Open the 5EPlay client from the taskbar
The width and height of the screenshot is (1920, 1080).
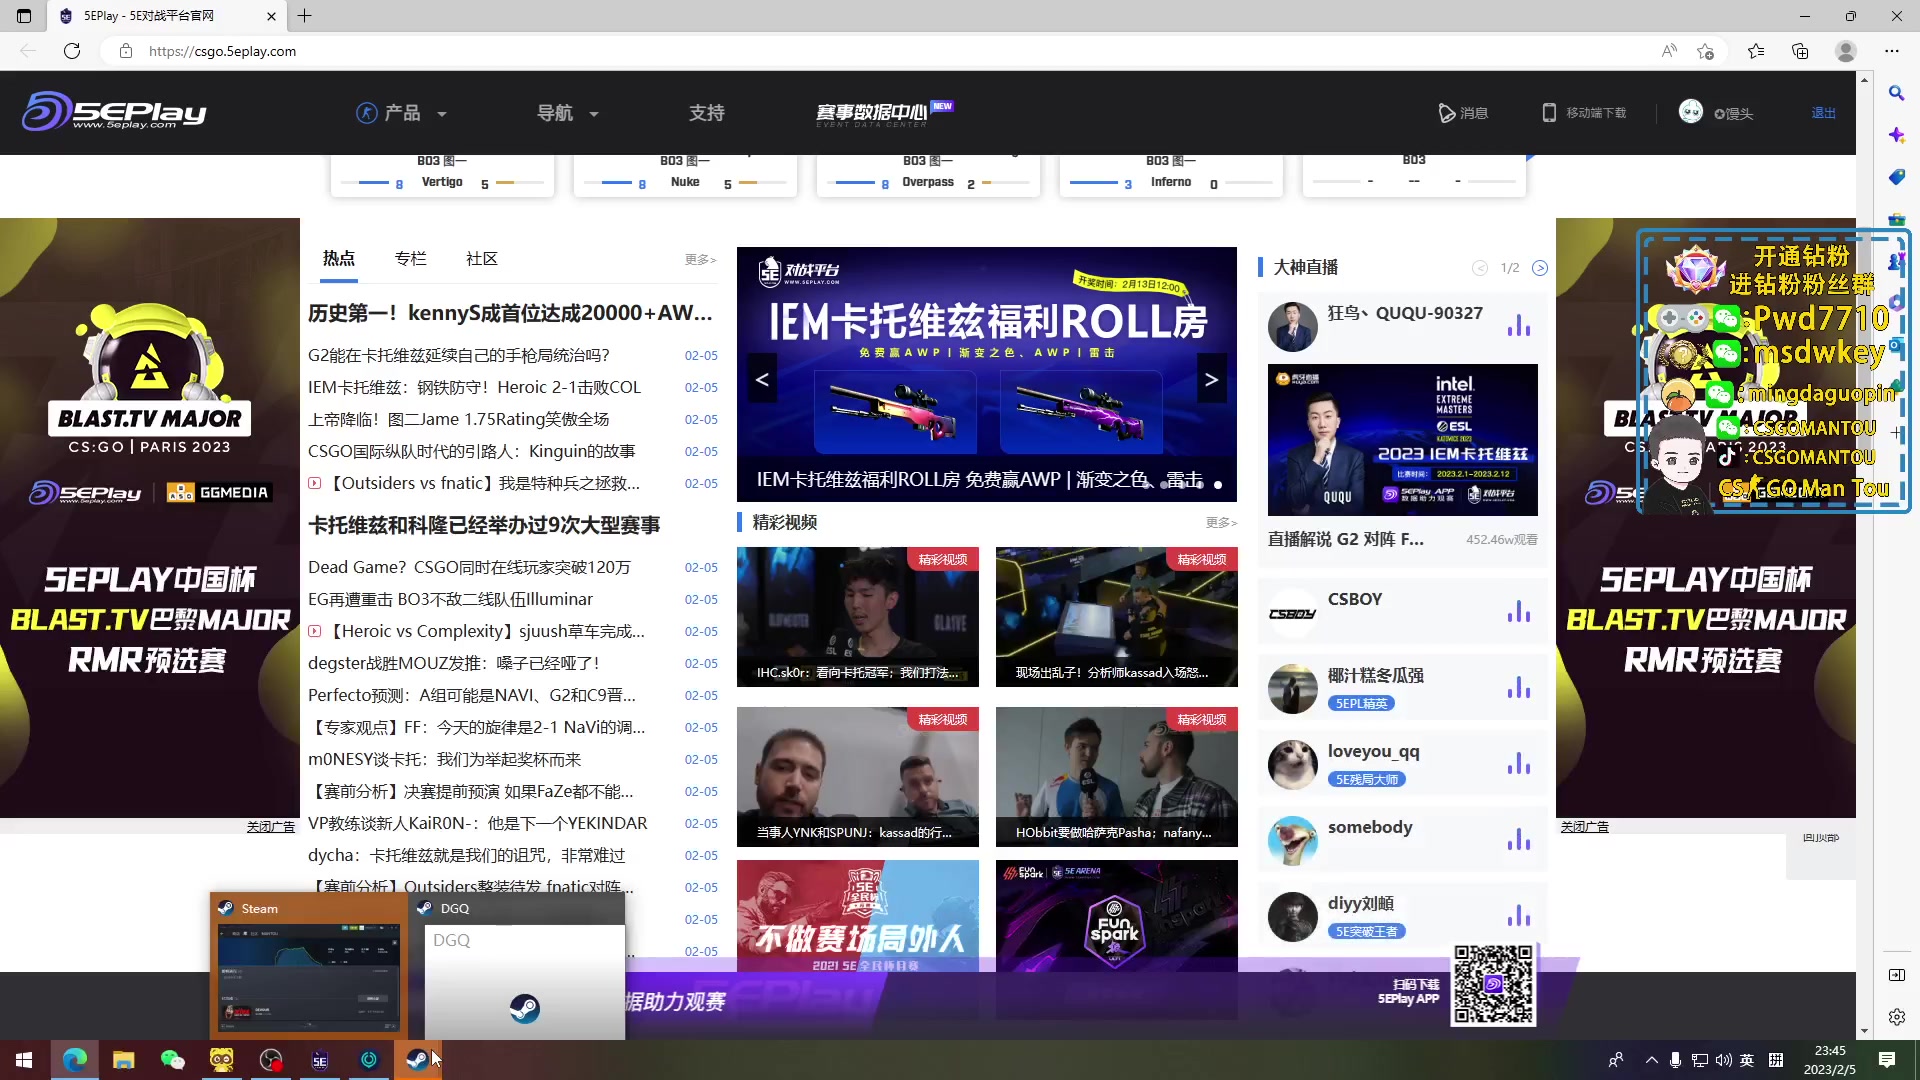click(319, 1059)
